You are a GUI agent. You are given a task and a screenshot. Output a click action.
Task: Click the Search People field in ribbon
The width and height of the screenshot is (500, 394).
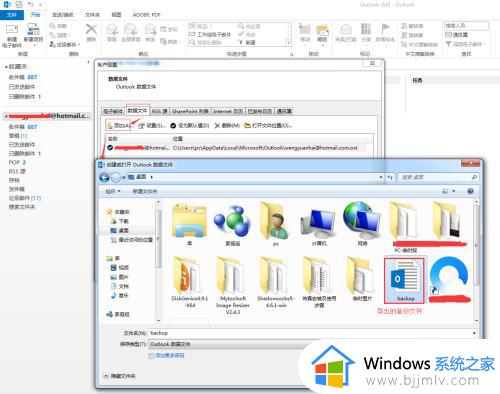point(466,26)
